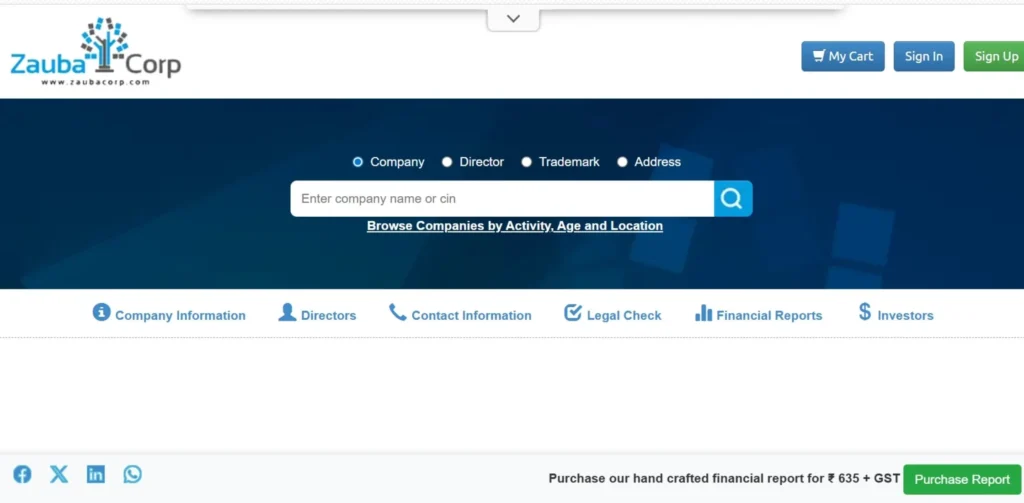Open Legal Check section
1024x503 pixels.
click(x=624, y=316)
